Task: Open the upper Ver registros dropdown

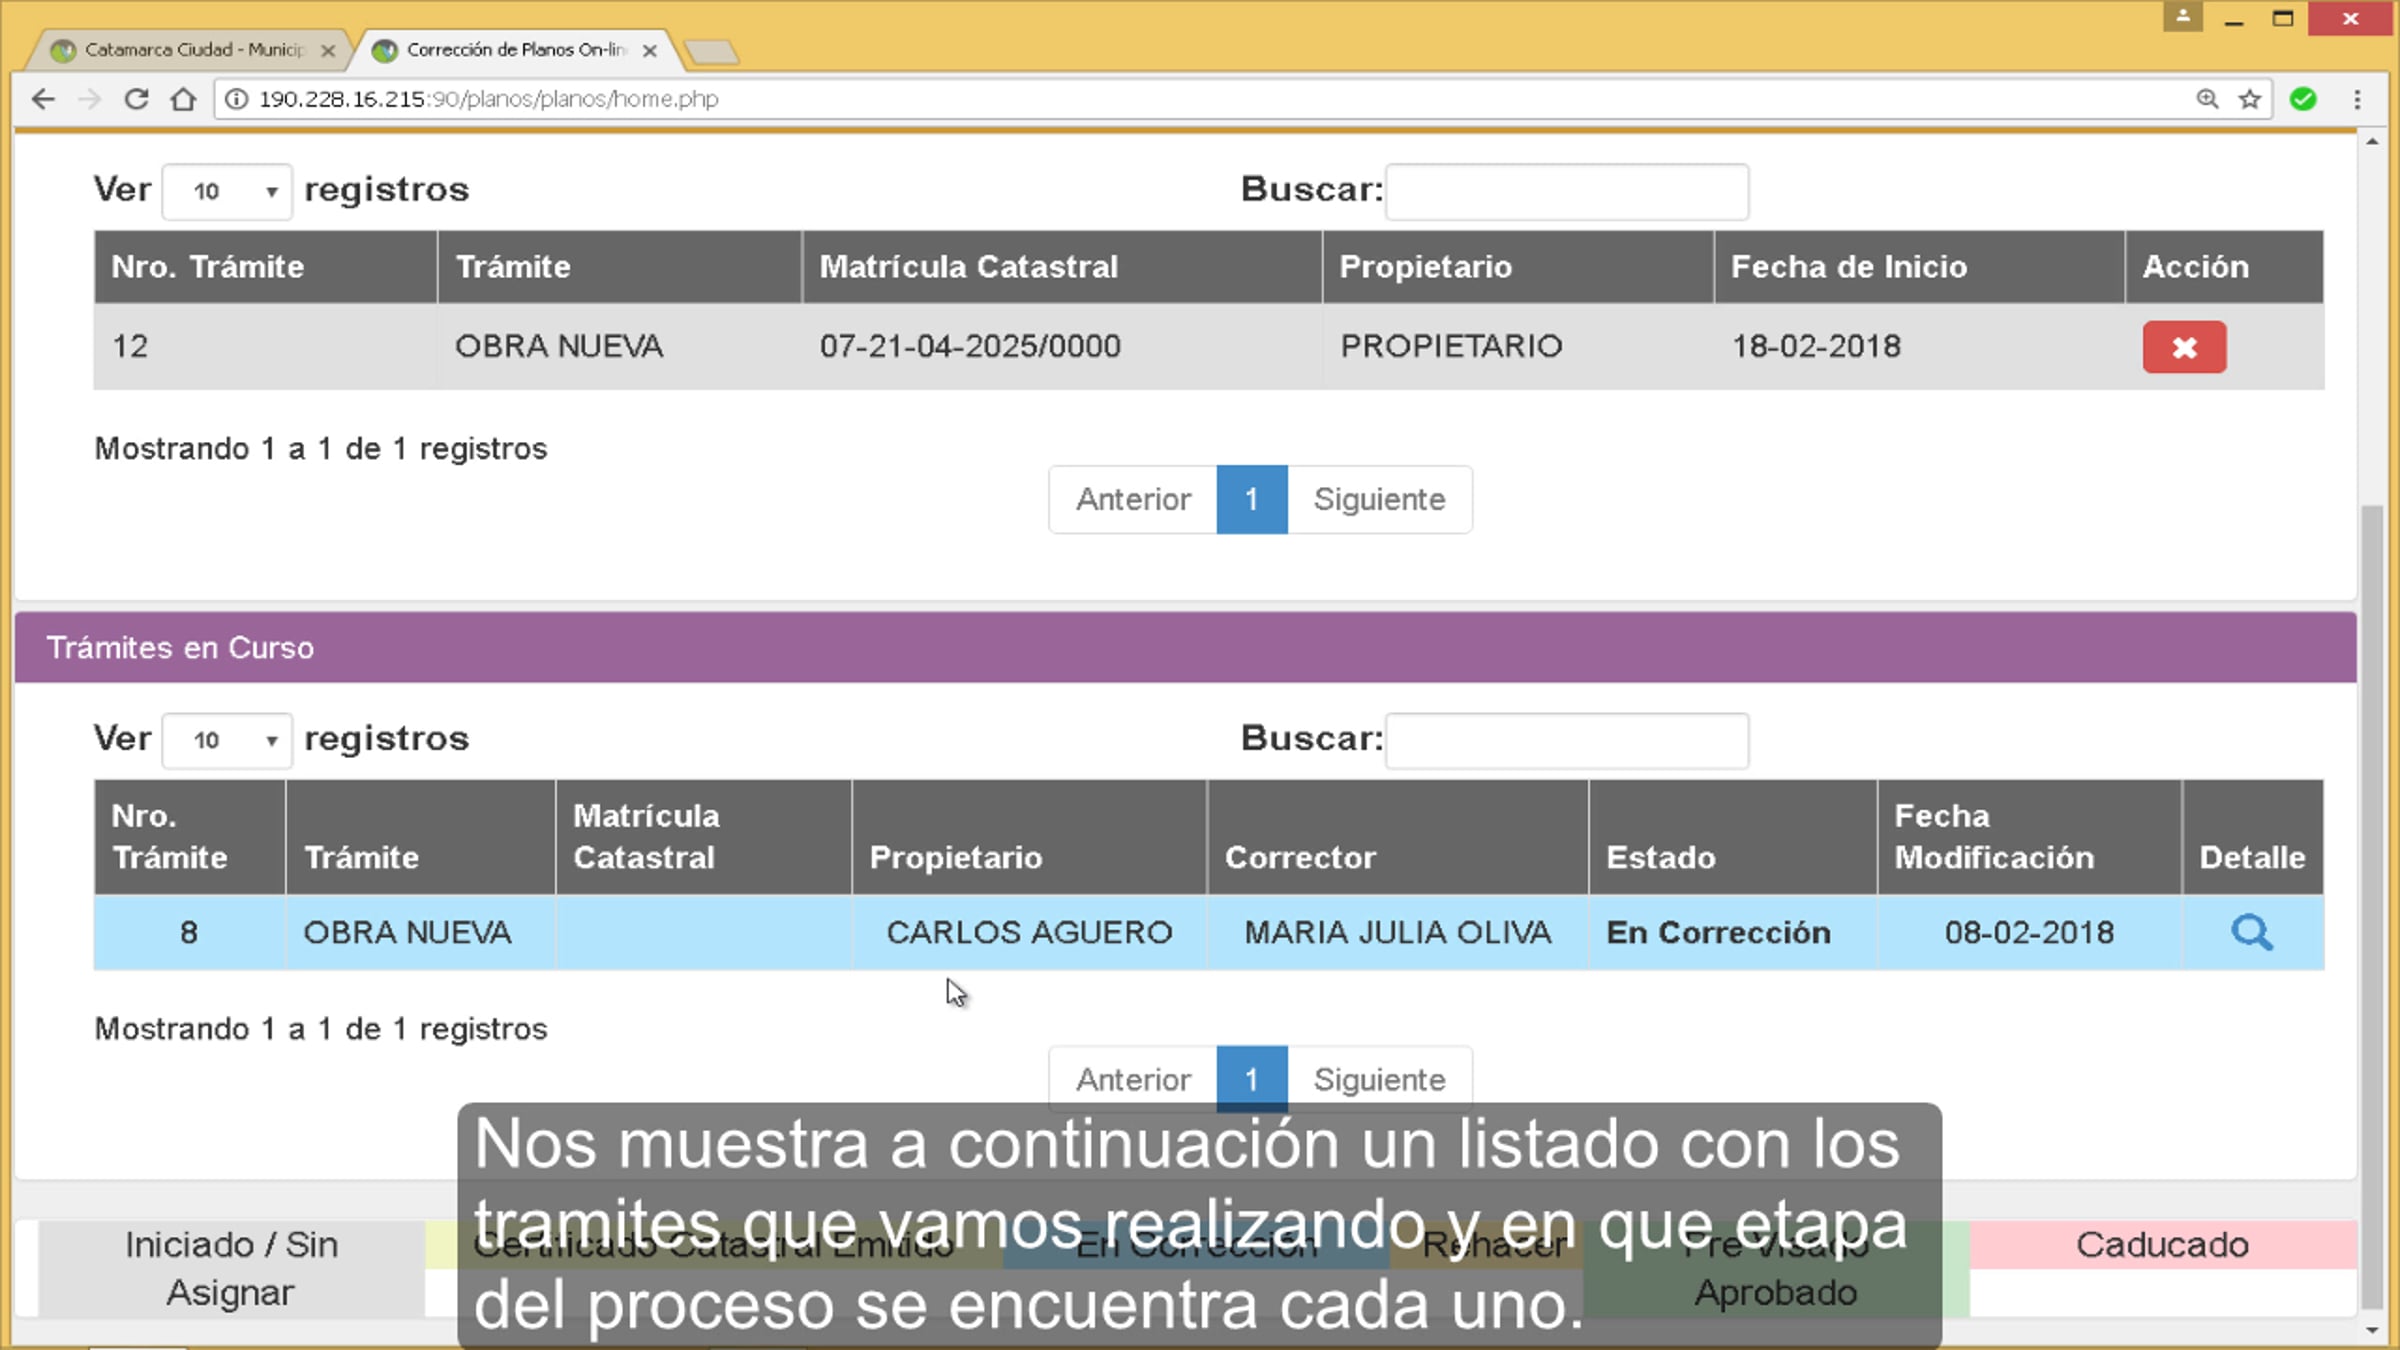Action: pyautogui.click(x=227, y=191)
